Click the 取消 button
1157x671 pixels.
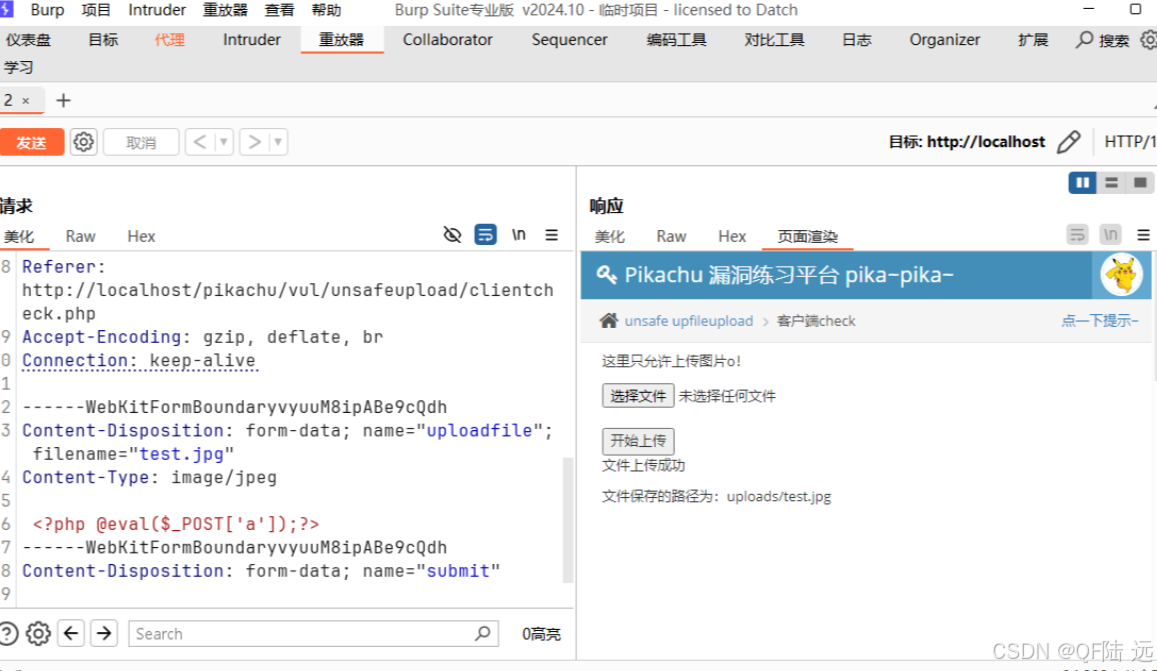[141, 142]
